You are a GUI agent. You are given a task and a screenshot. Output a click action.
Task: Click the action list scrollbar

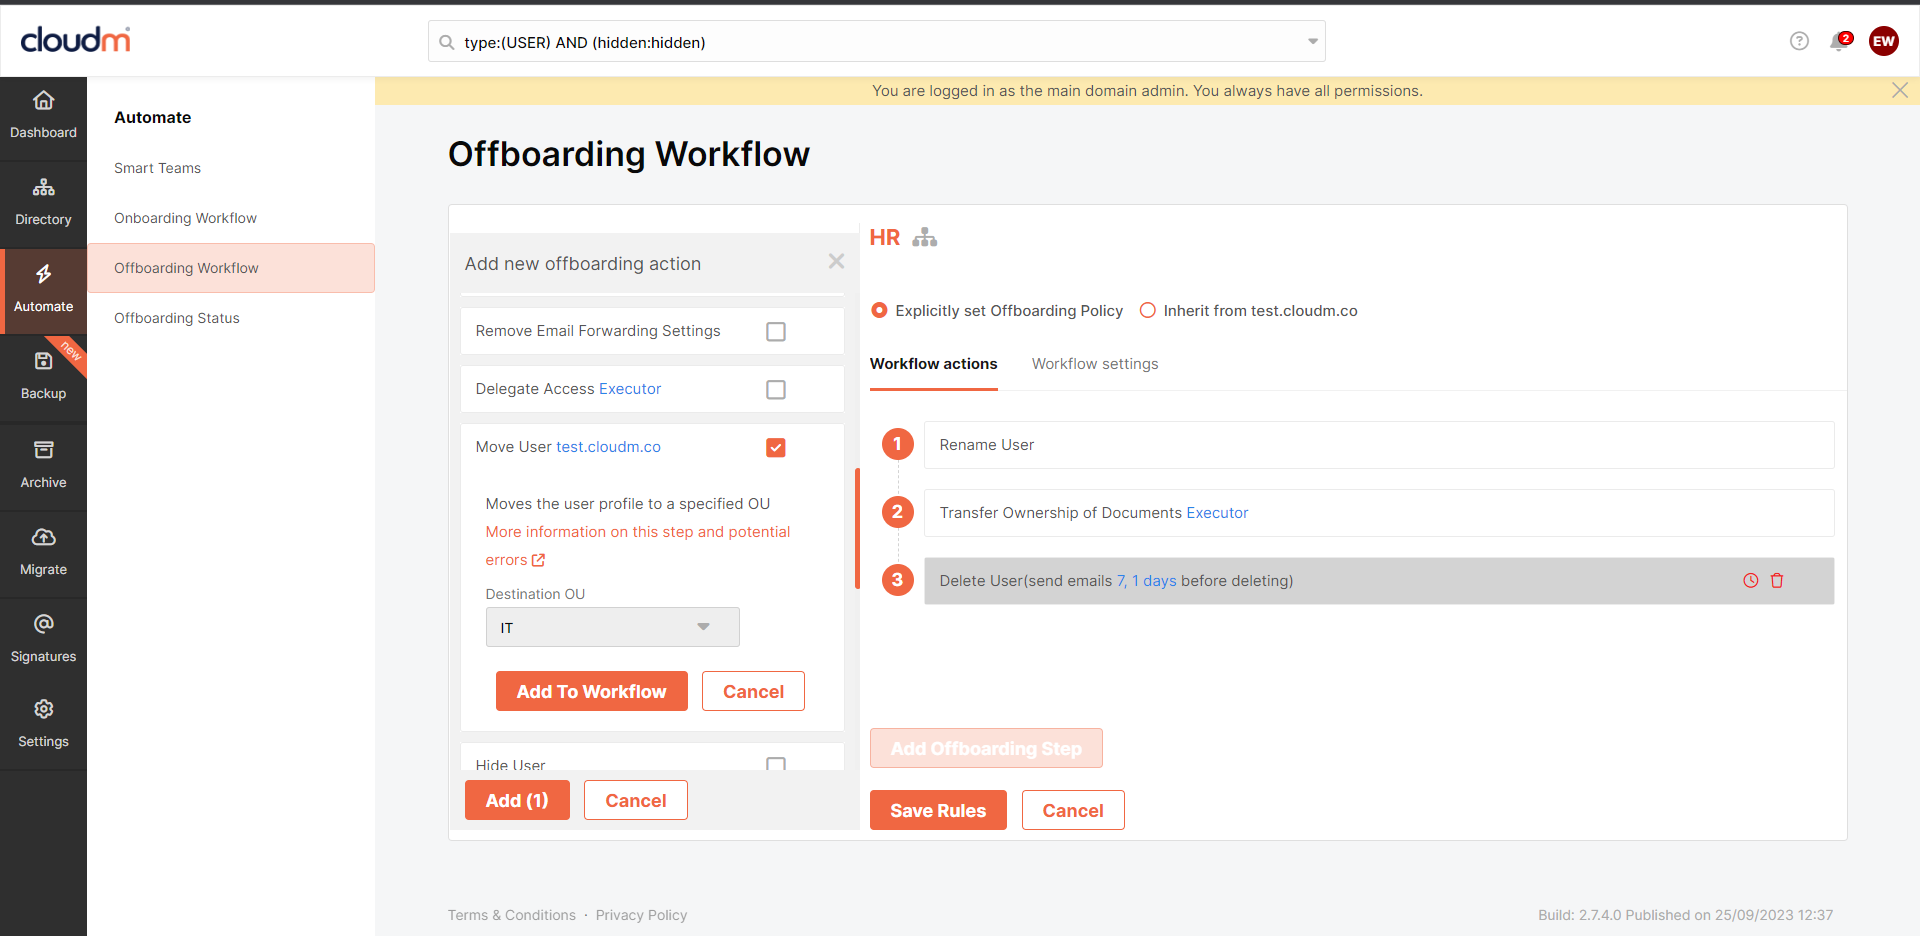857,529
